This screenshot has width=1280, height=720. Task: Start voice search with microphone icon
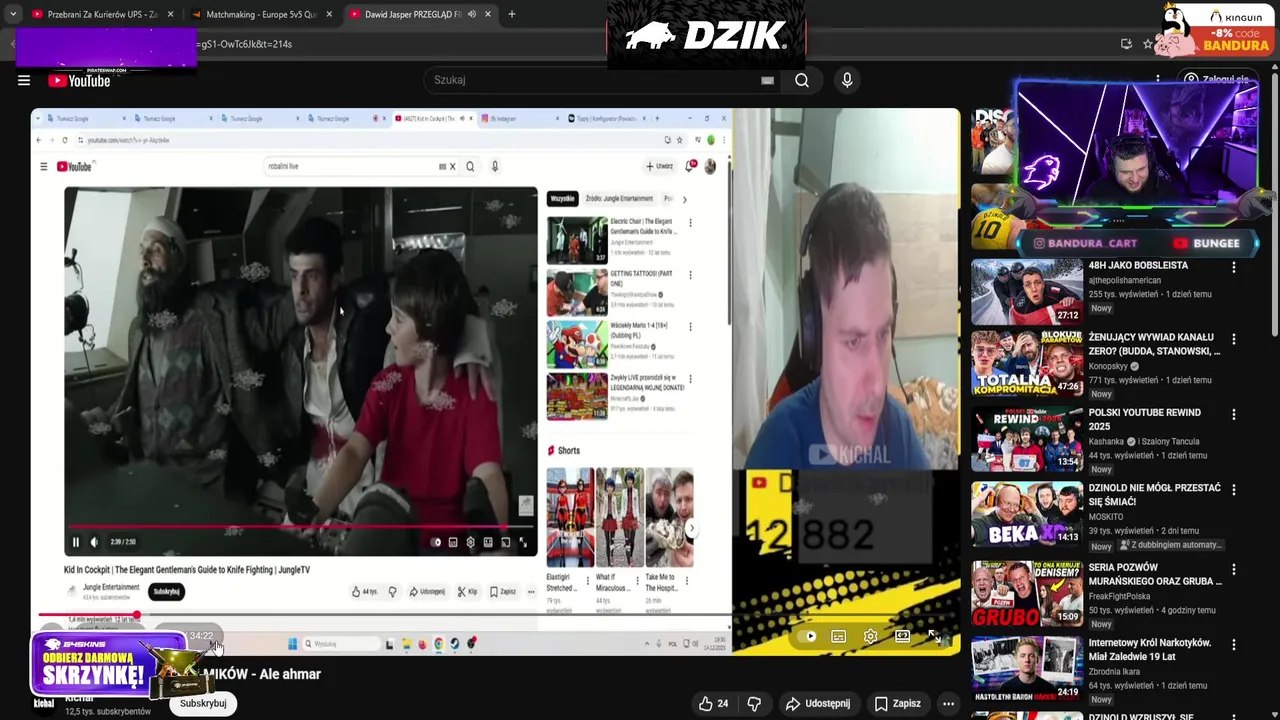847,80
